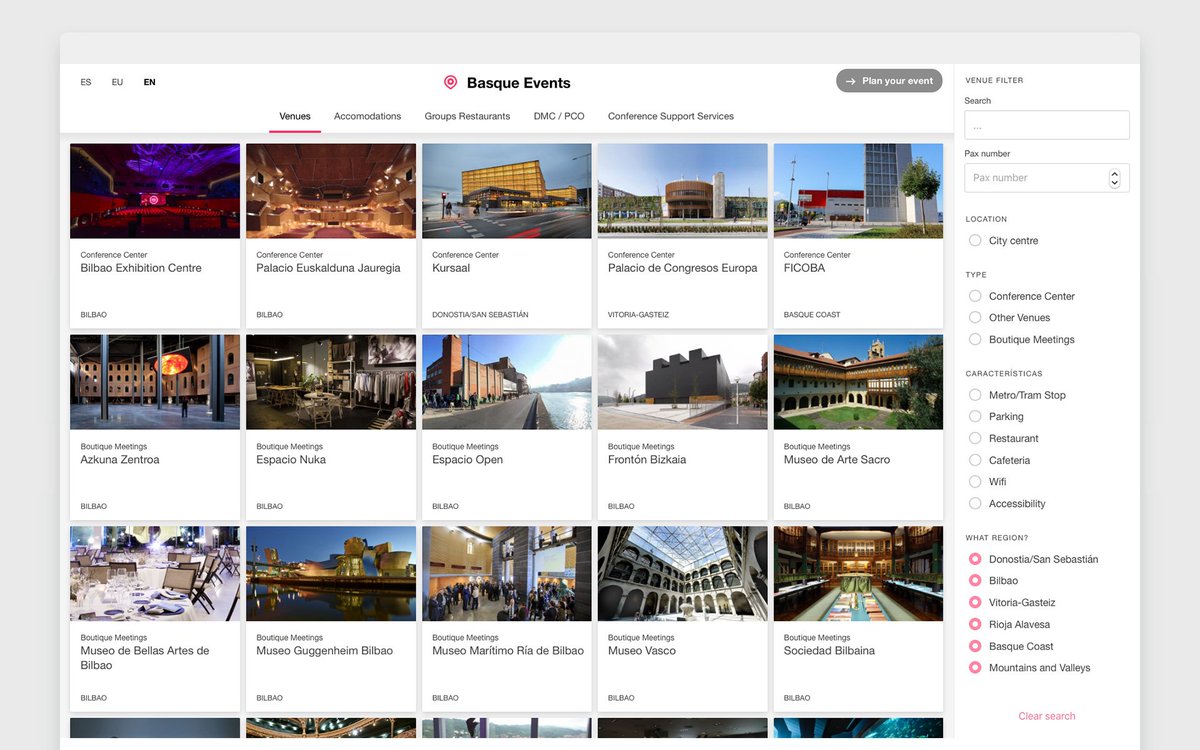Switch language to ES
This screenshot has width=1200, height=750.
[86, 82]
